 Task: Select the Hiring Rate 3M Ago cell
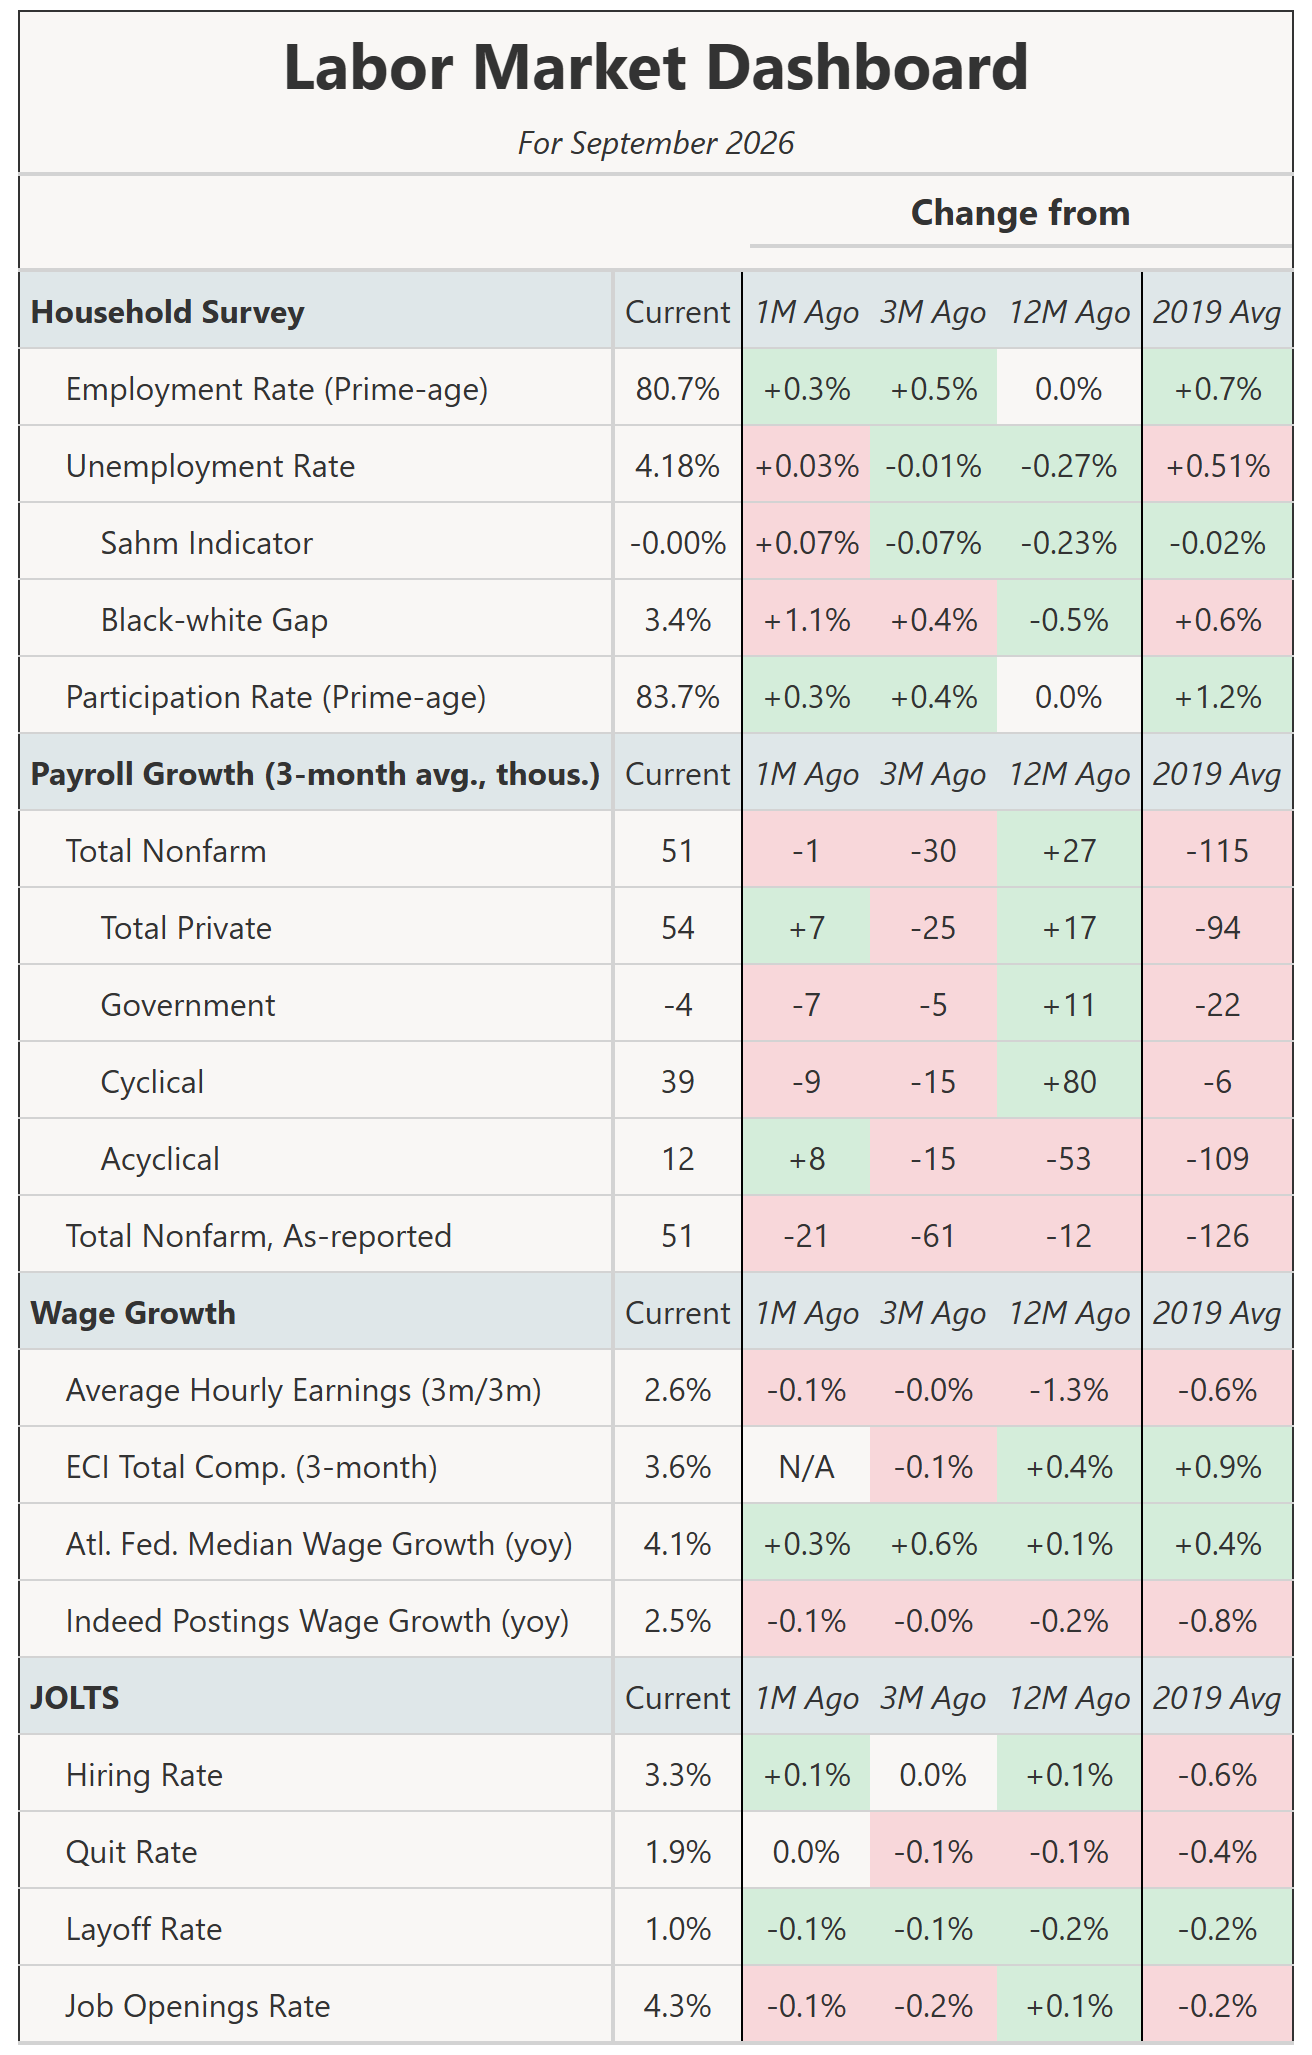coord(933,1775)
